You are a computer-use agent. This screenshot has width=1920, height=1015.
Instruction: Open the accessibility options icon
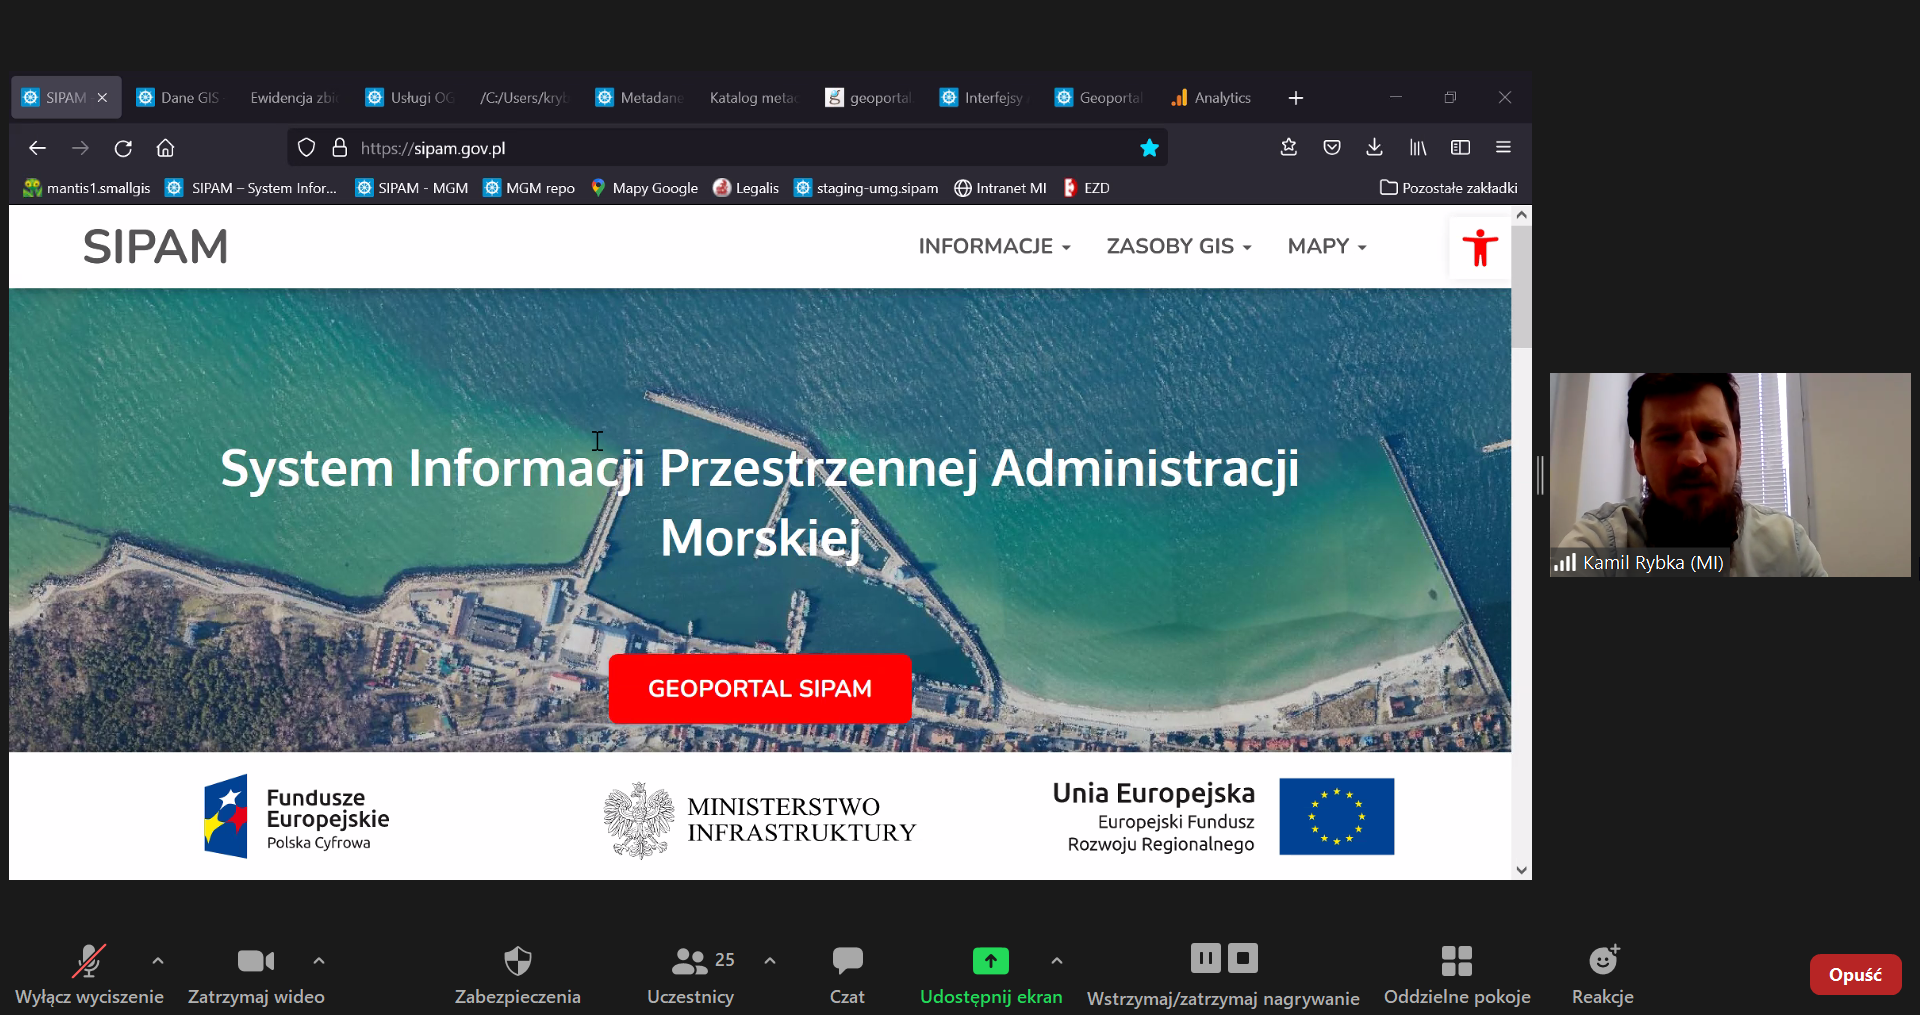pyautogui.click(x=1479, y=247)
